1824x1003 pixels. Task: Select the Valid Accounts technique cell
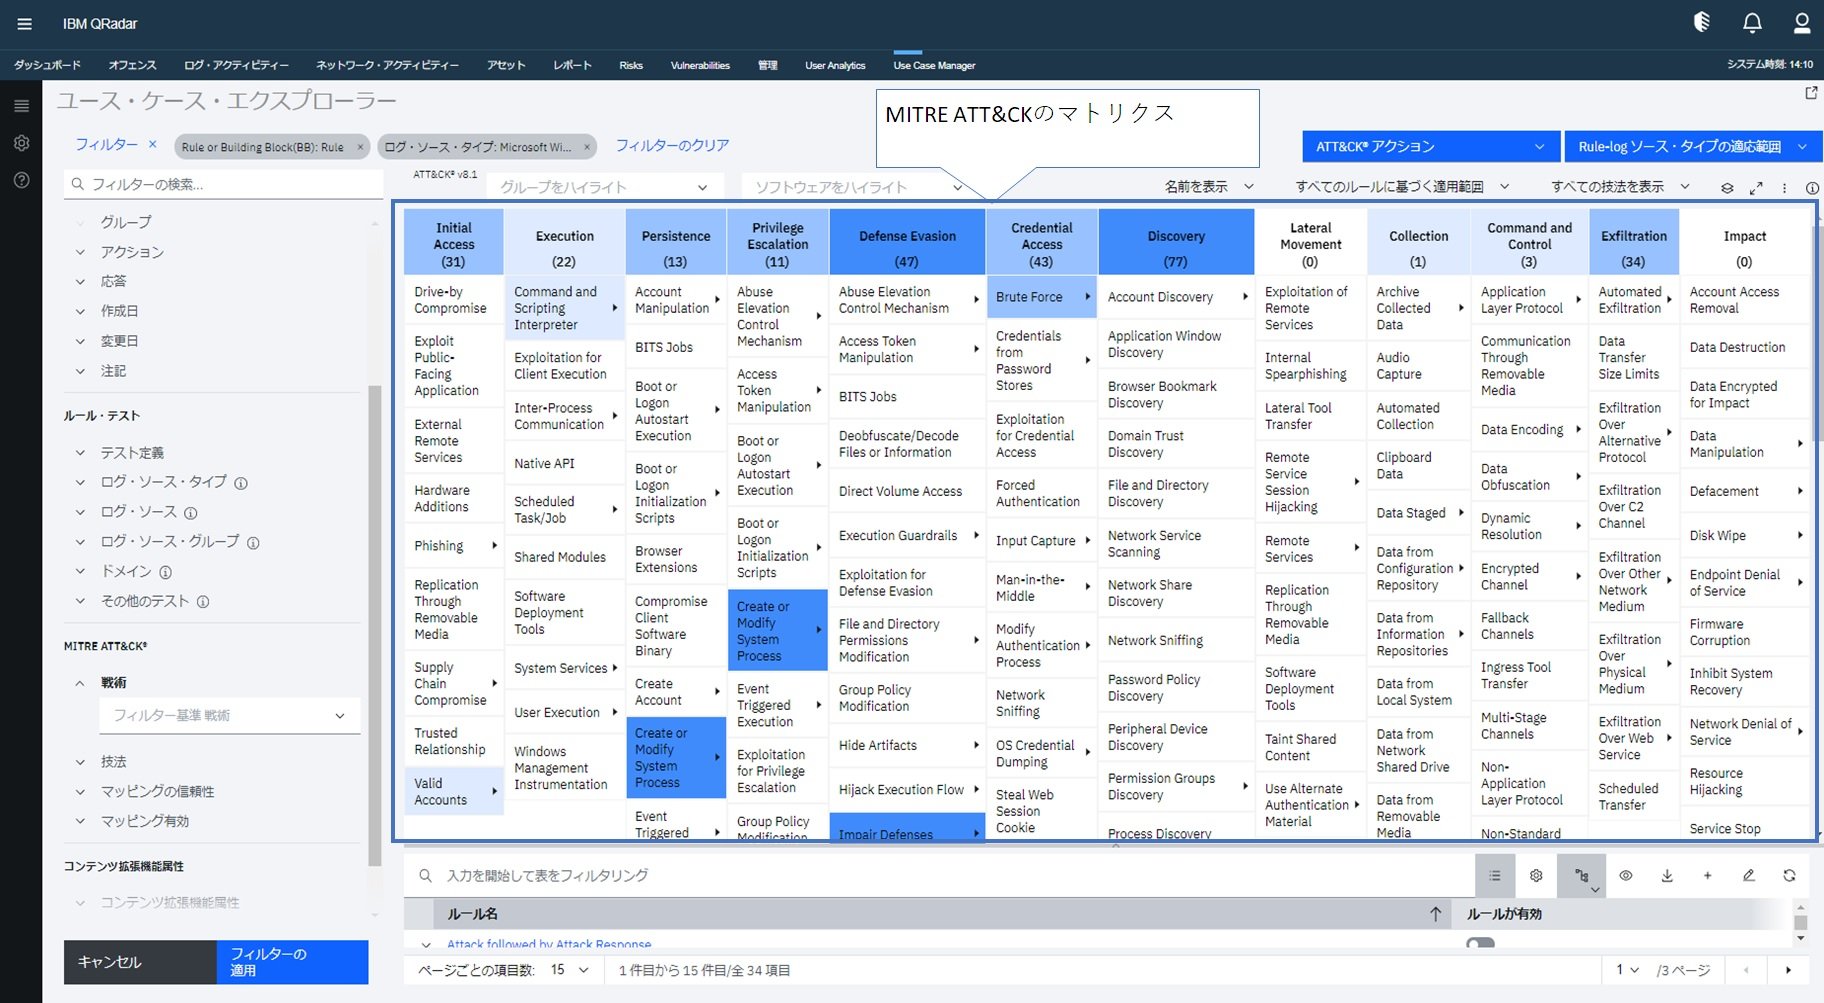(x=454, y=792)
